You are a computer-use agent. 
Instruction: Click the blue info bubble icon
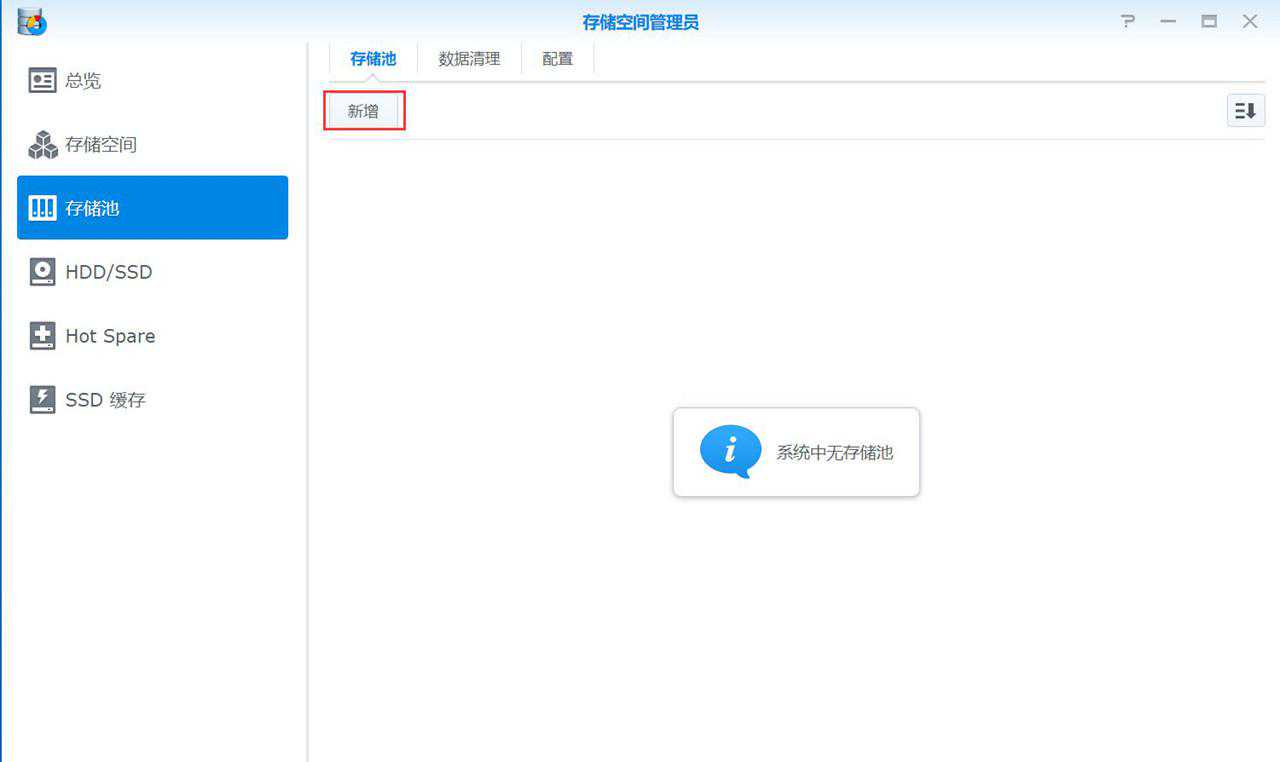[730, 452]
